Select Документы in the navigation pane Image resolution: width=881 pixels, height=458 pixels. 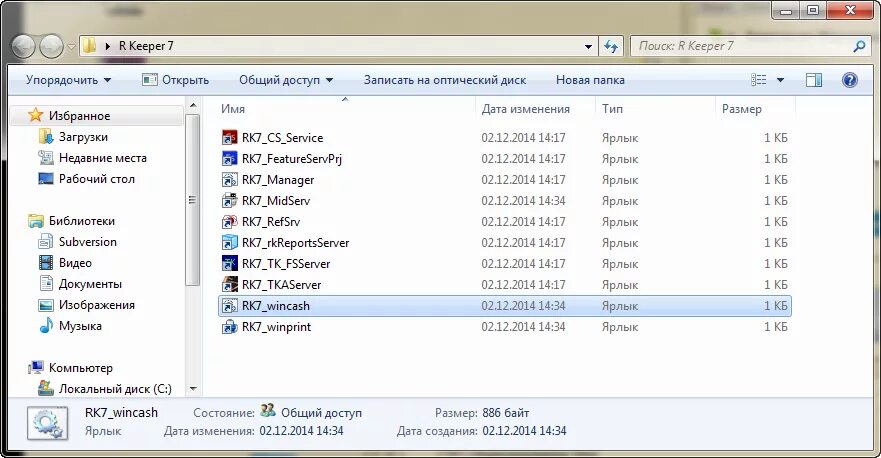coord(90,284)
